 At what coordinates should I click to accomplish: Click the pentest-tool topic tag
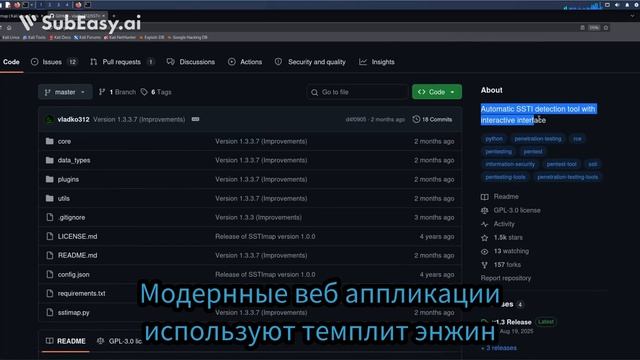point(562,164)
